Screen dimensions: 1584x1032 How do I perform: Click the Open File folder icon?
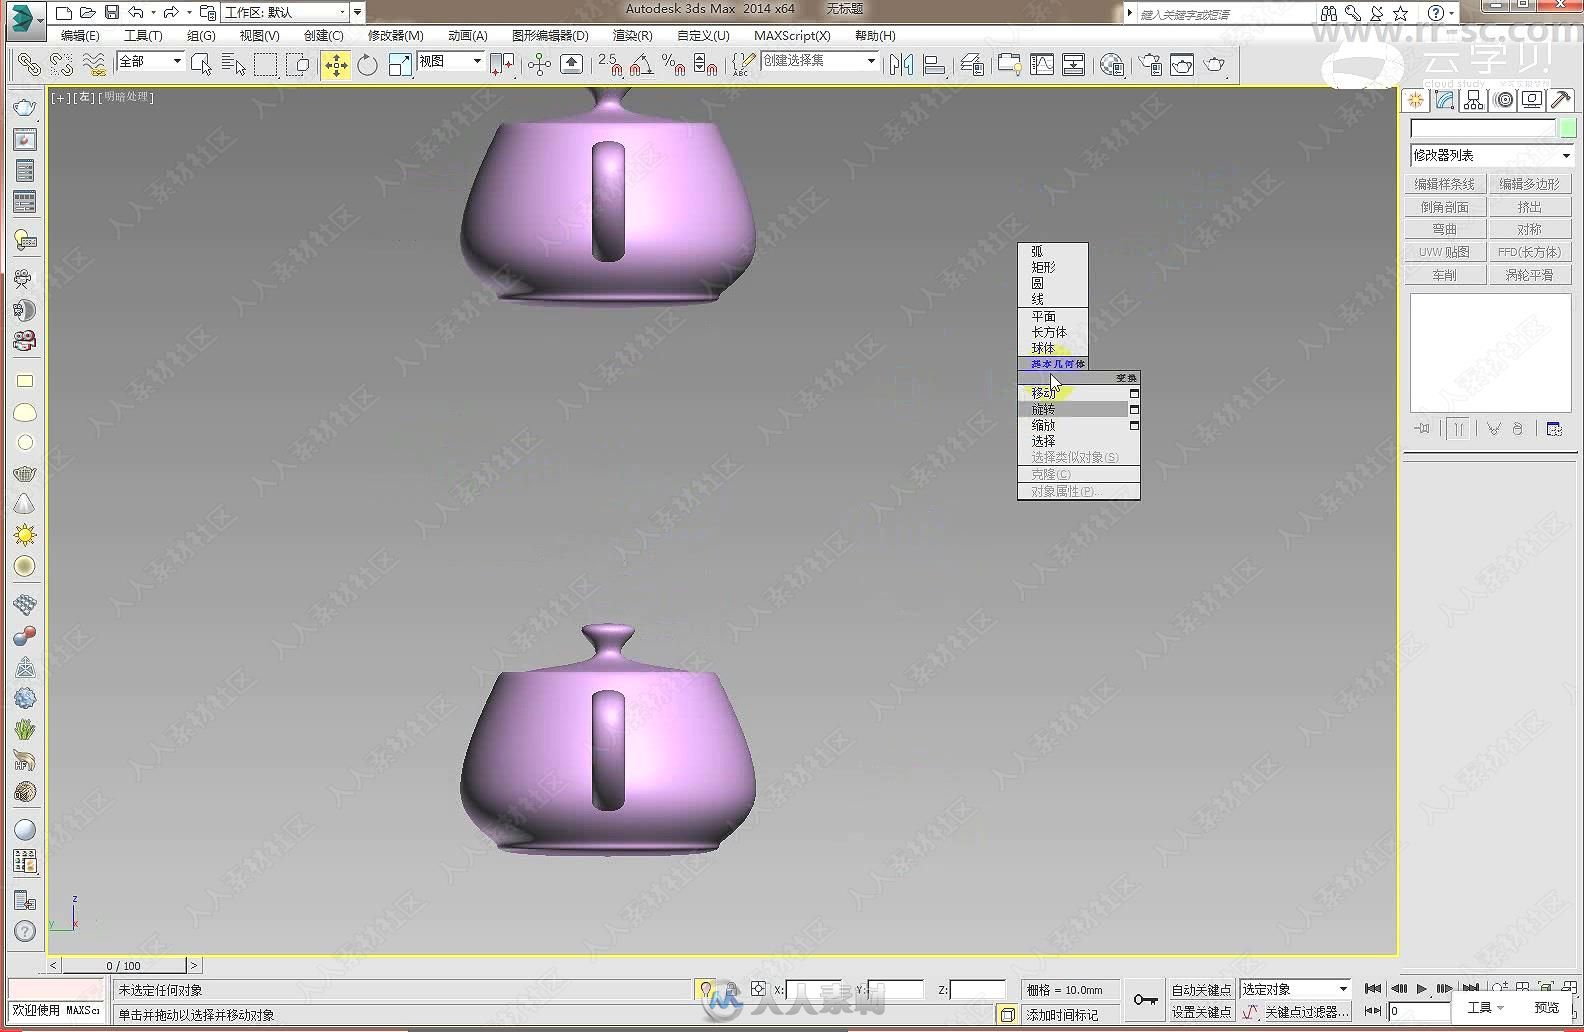[88, 13]
